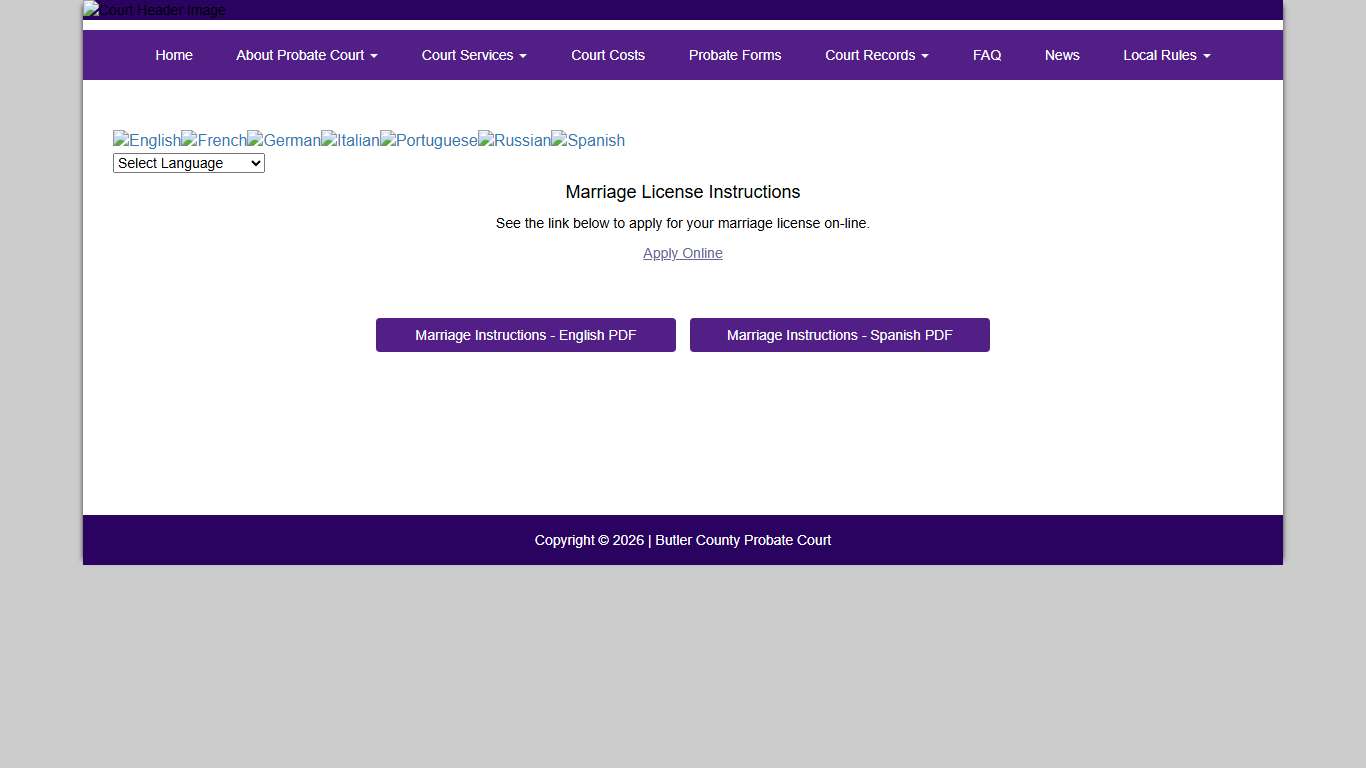
Task: Click the Apply Online link
Action: (x=683, y=253)
